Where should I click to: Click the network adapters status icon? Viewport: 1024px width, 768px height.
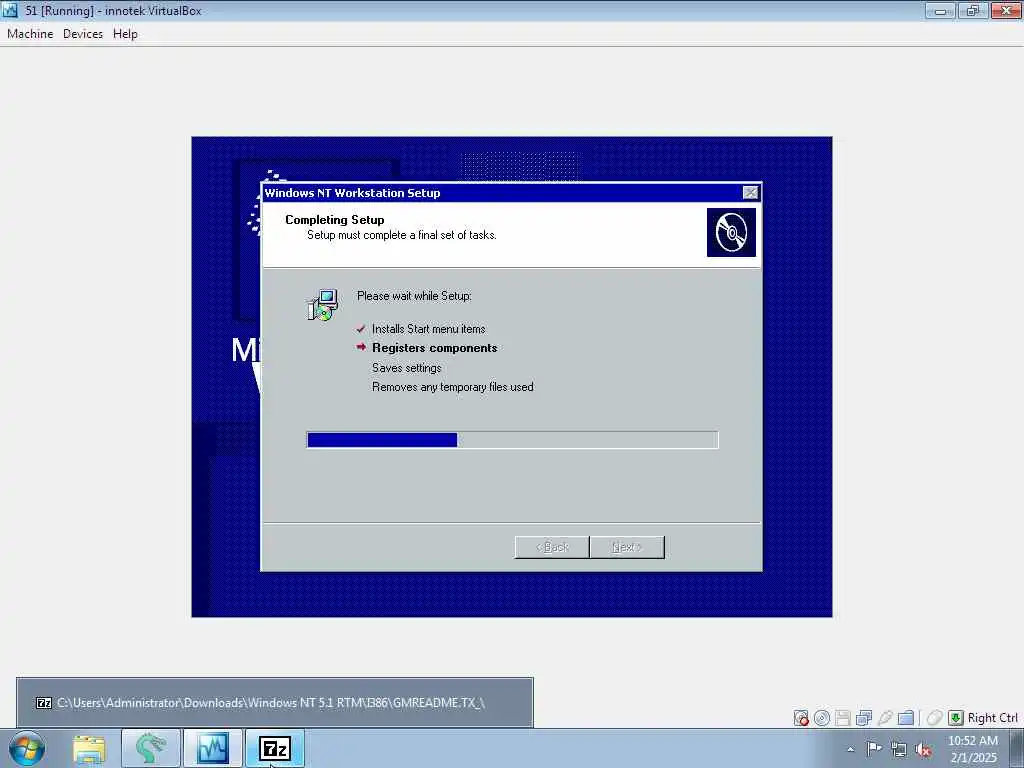864,718
